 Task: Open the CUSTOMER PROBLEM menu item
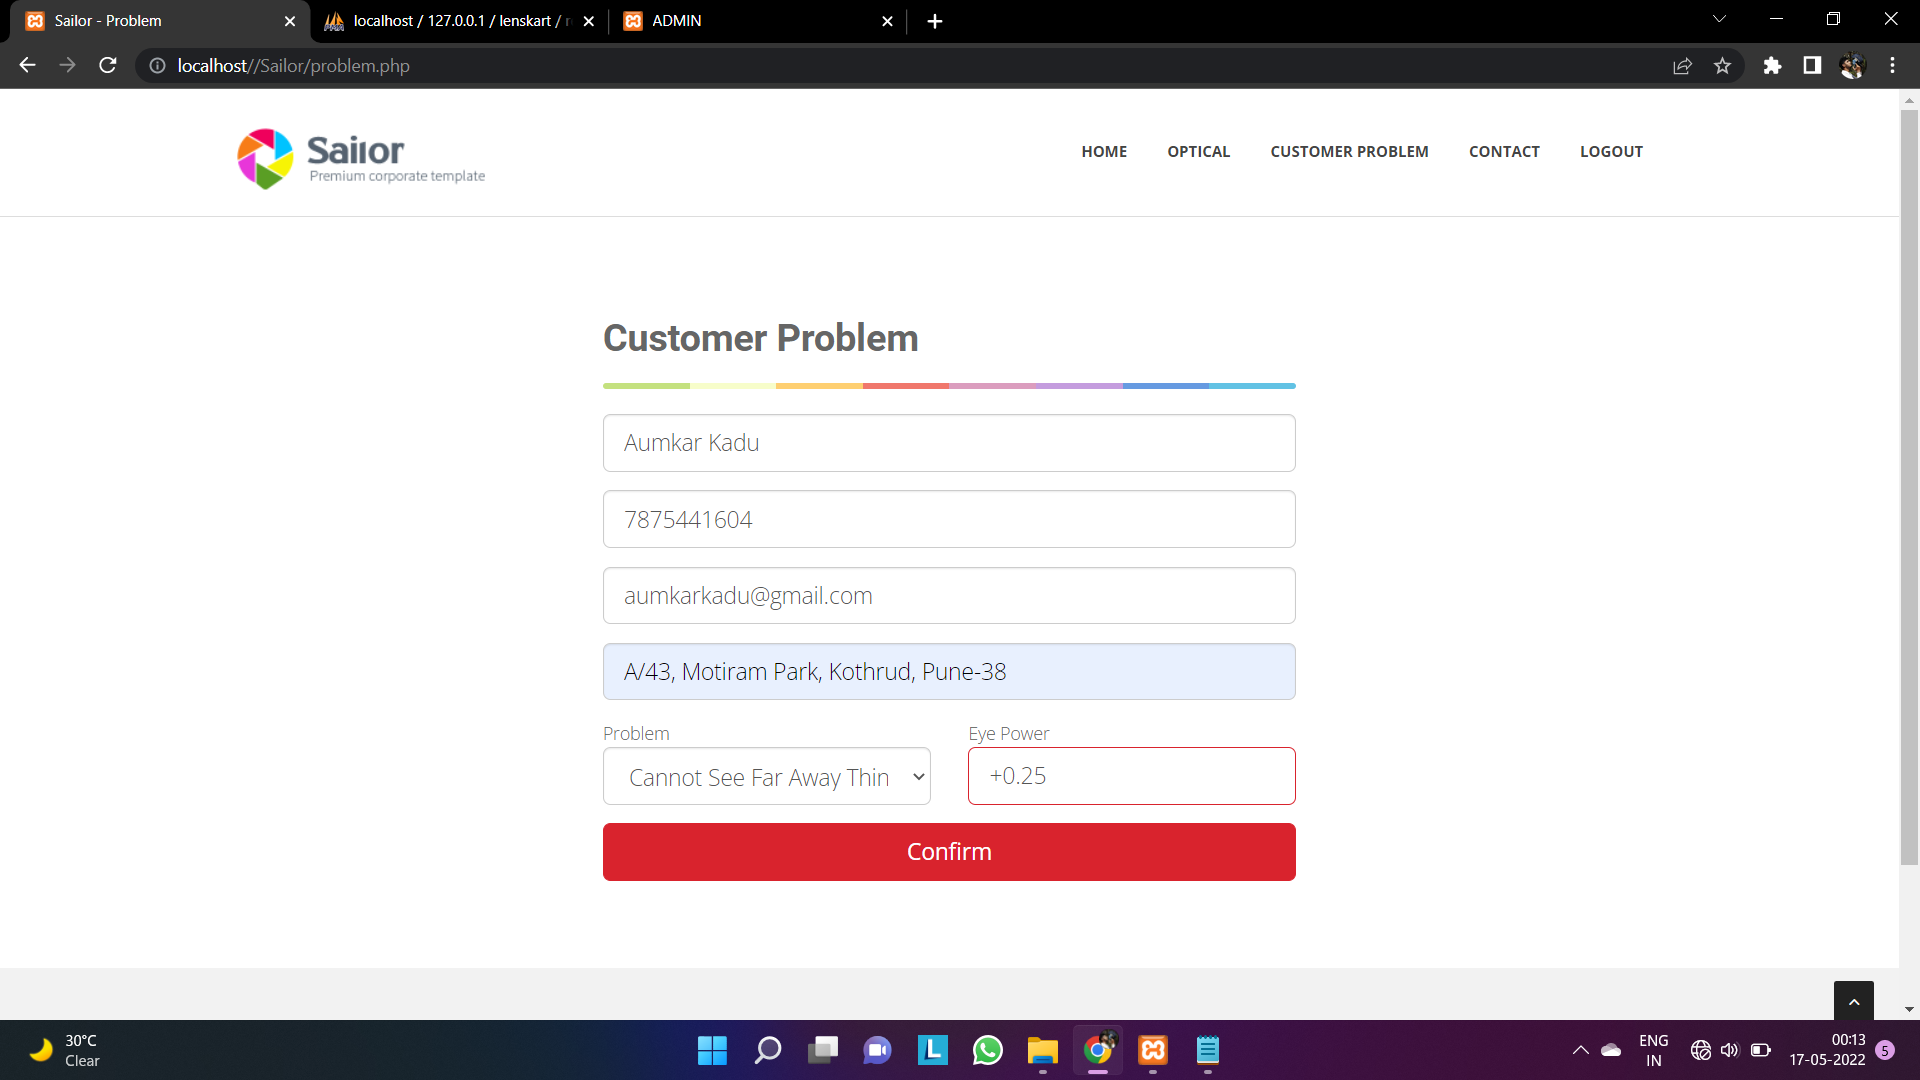(x=1349, y=152)
